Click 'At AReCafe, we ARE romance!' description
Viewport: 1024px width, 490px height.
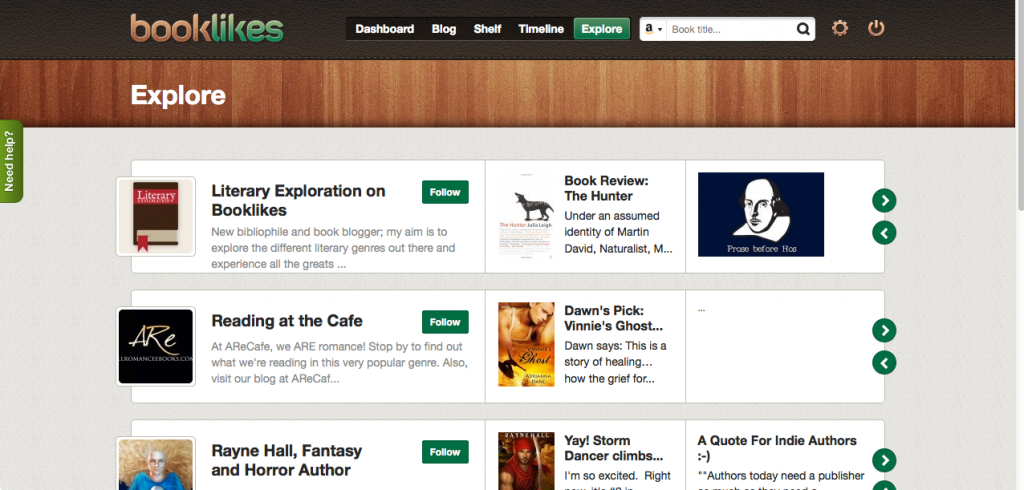click(x=340, y=362)
